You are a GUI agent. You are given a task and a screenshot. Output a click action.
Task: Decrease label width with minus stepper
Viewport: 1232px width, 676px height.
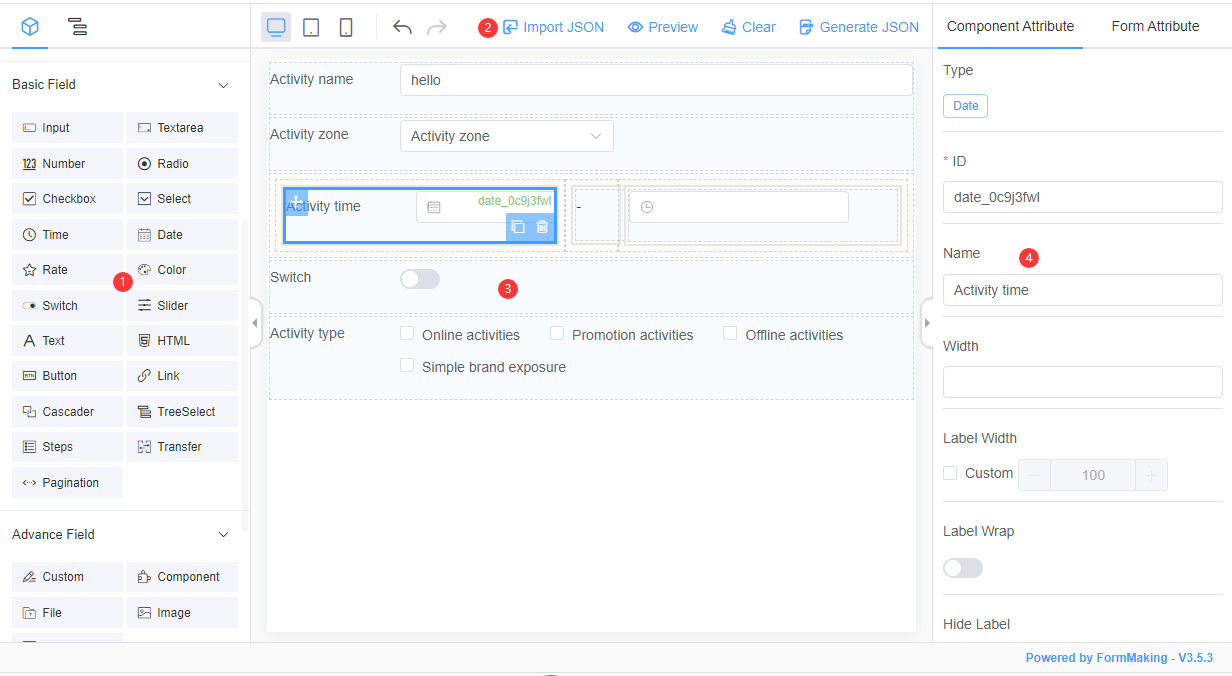[x=1035, y=475]
